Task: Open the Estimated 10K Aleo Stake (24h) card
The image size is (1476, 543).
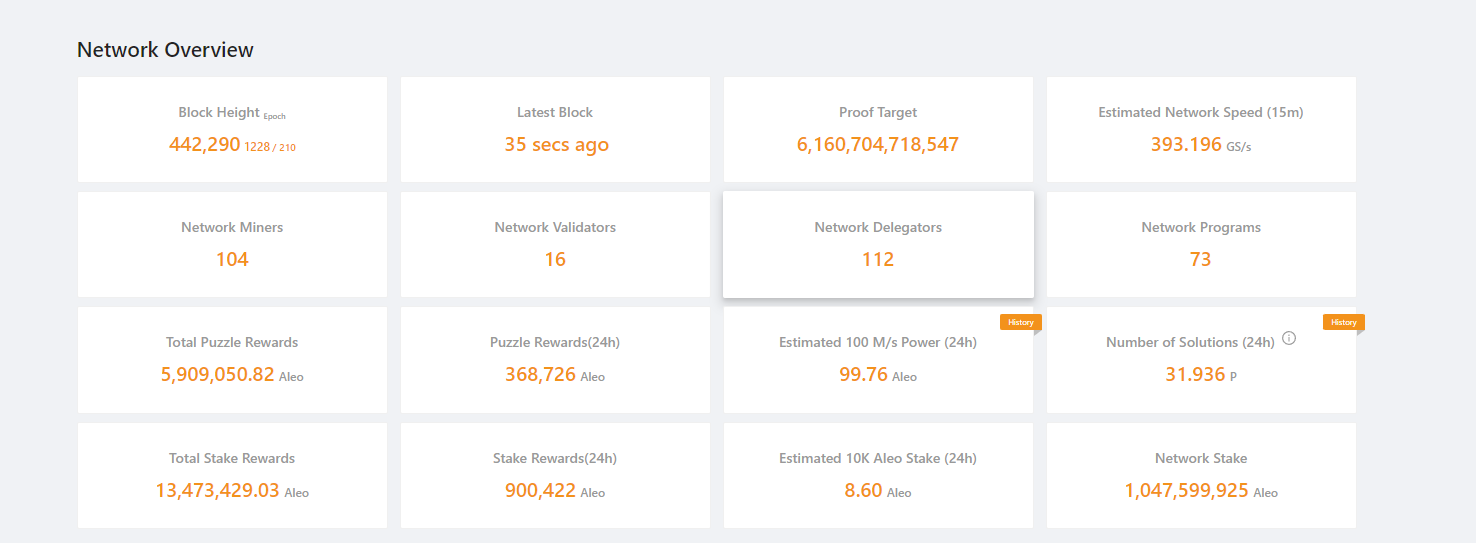Action: coord(878,475)
